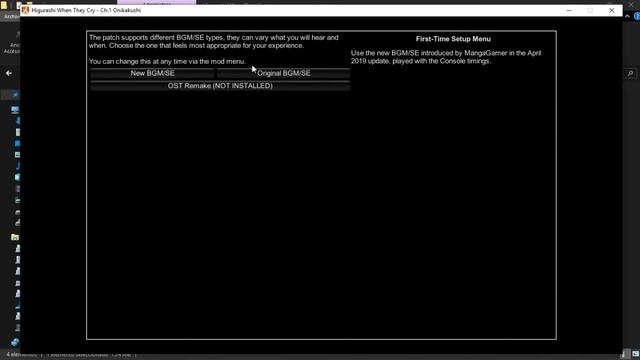The image size is (640, 360).
Task: Select yellow folder icon in Explorer sidebar
Action: (x=15, y=237)
